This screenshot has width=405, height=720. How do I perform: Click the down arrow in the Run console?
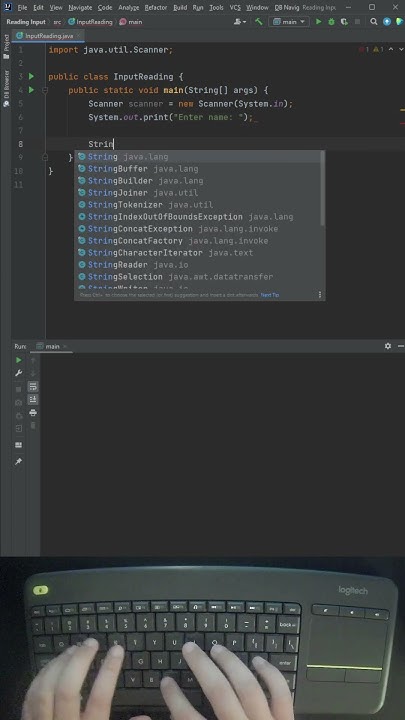point(33,373)
